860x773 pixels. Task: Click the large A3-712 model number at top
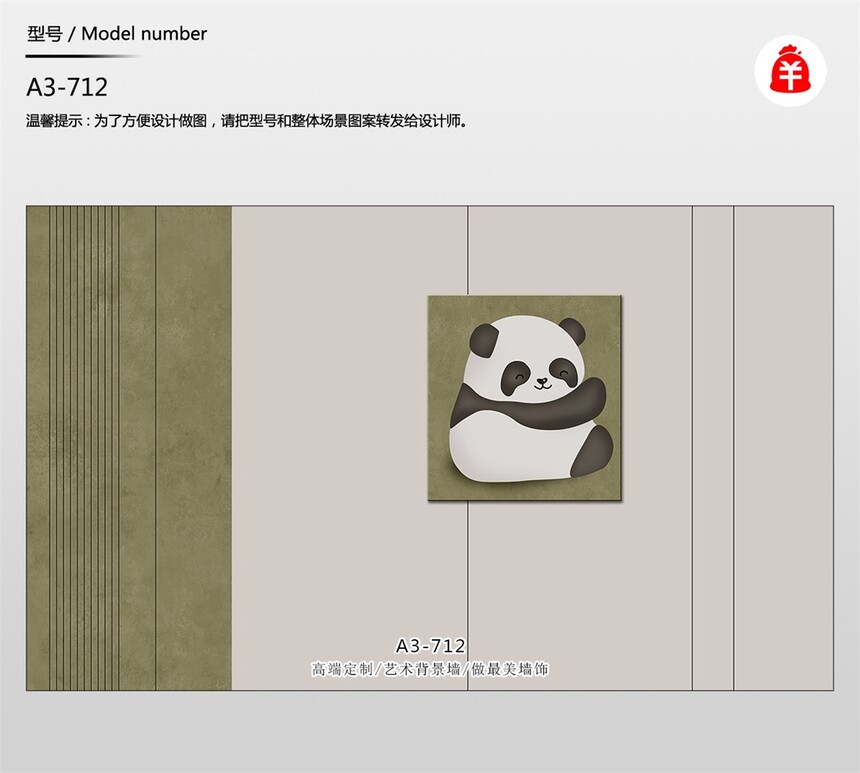pos(67,87)
